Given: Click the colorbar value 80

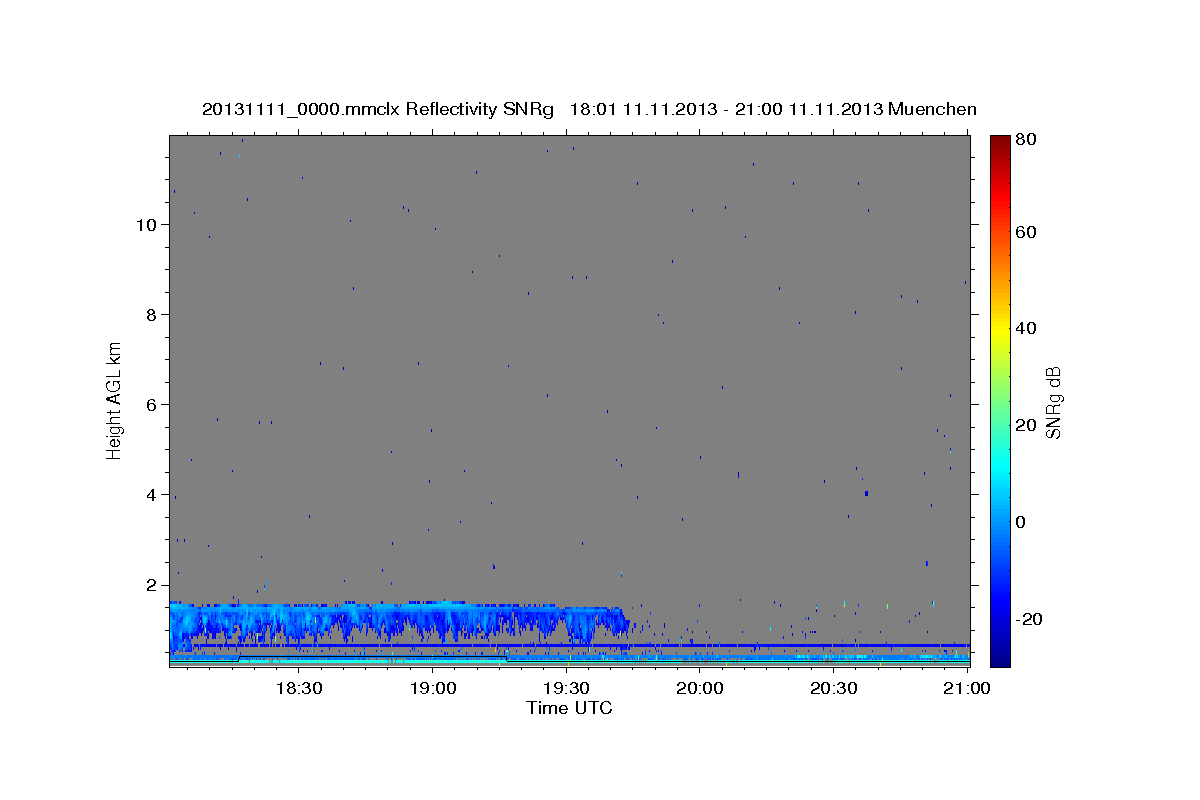Looking at the screenshot, I should pos(1025,139).
